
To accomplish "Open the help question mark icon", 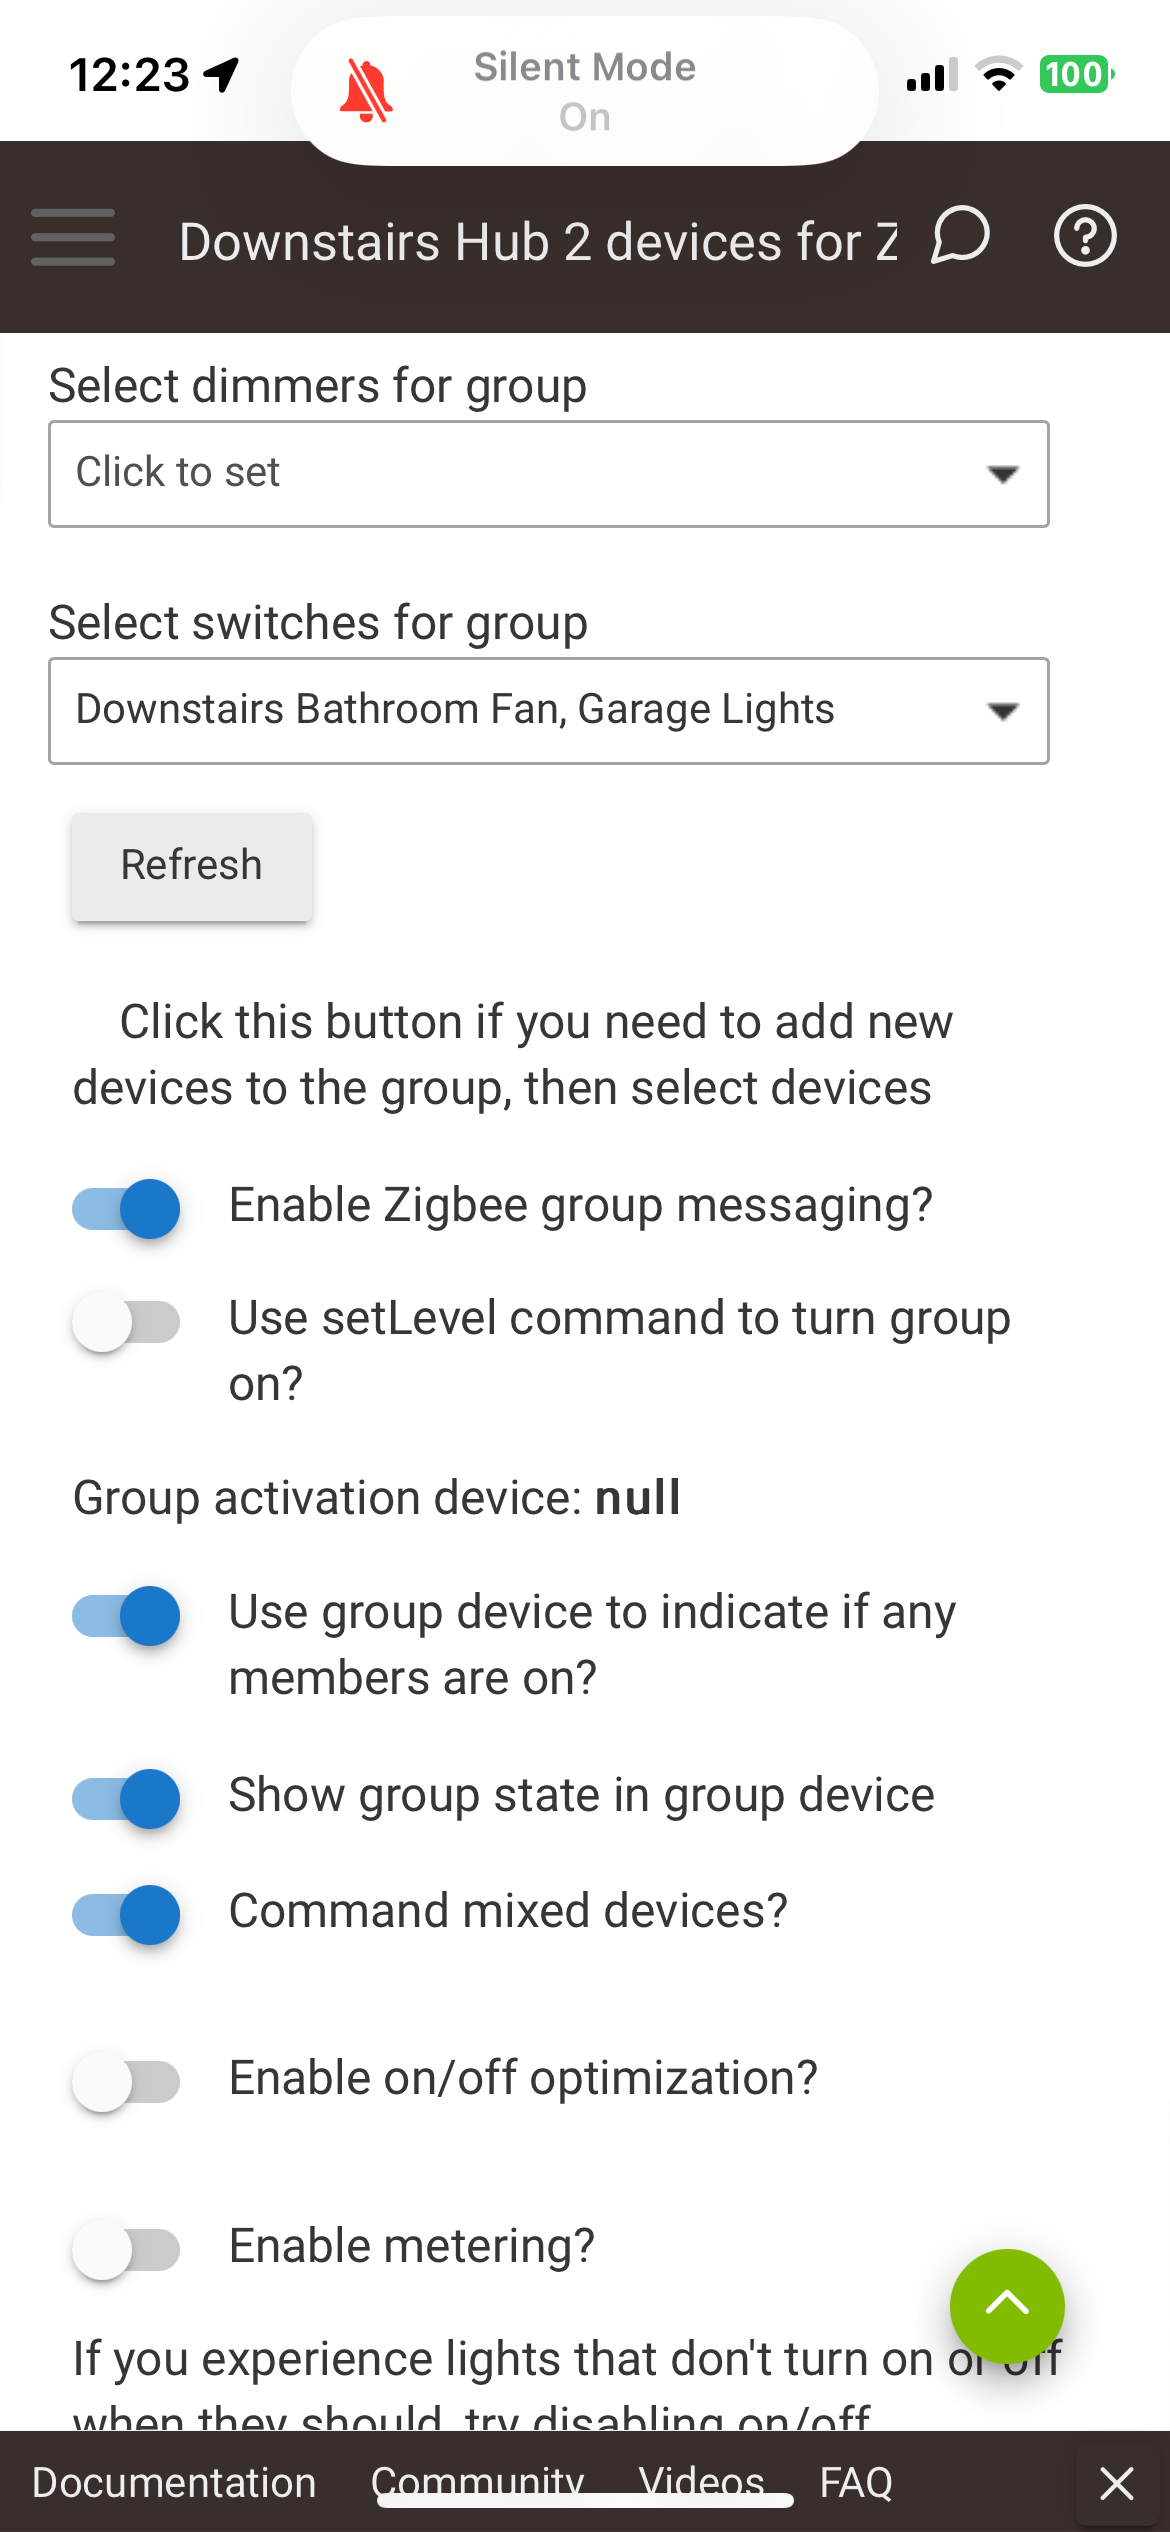I will click(1085, 236).
